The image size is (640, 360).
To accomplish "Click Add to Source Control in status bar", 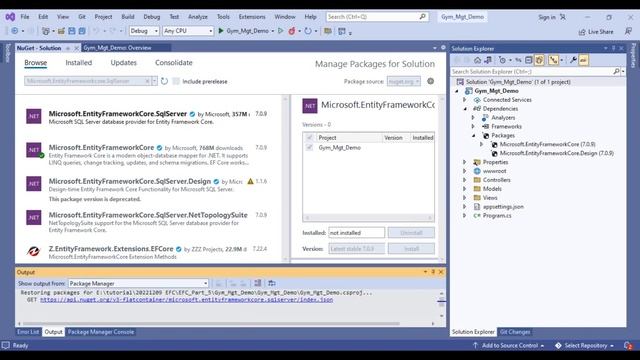I will [509, 345].
